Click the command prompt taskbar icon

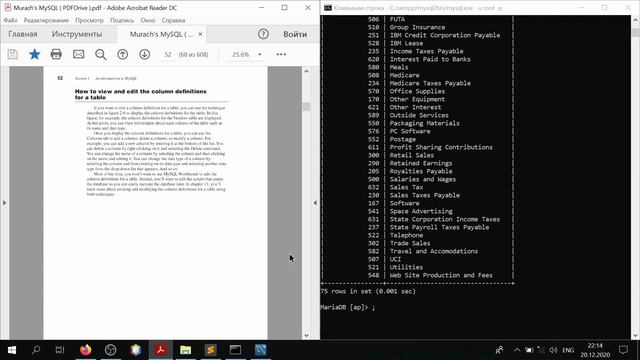(x=235, y=350)
